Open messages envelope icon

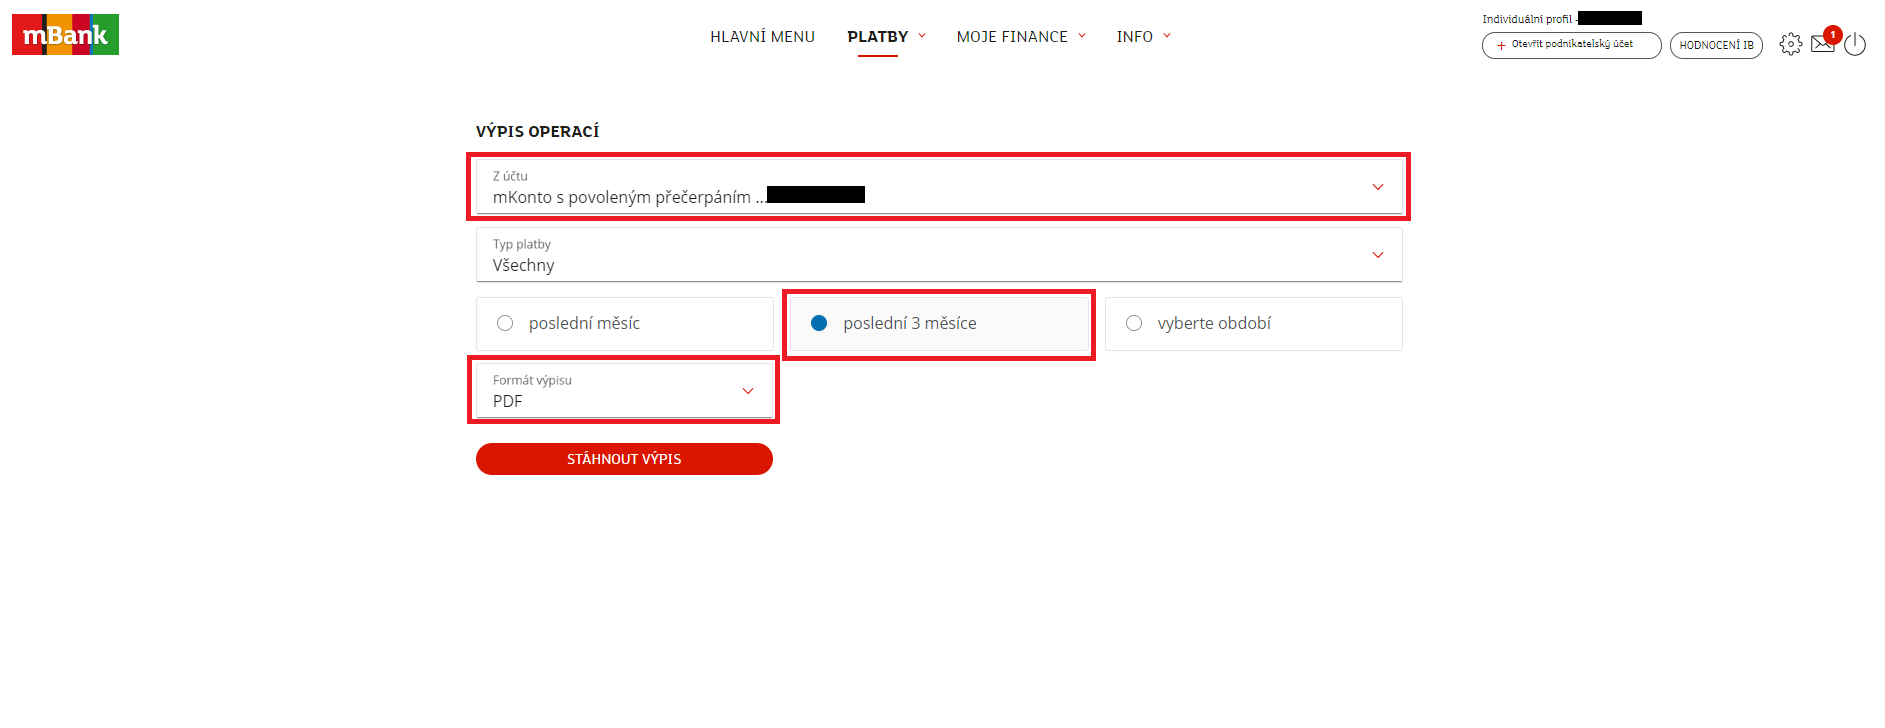(1823, 44)
